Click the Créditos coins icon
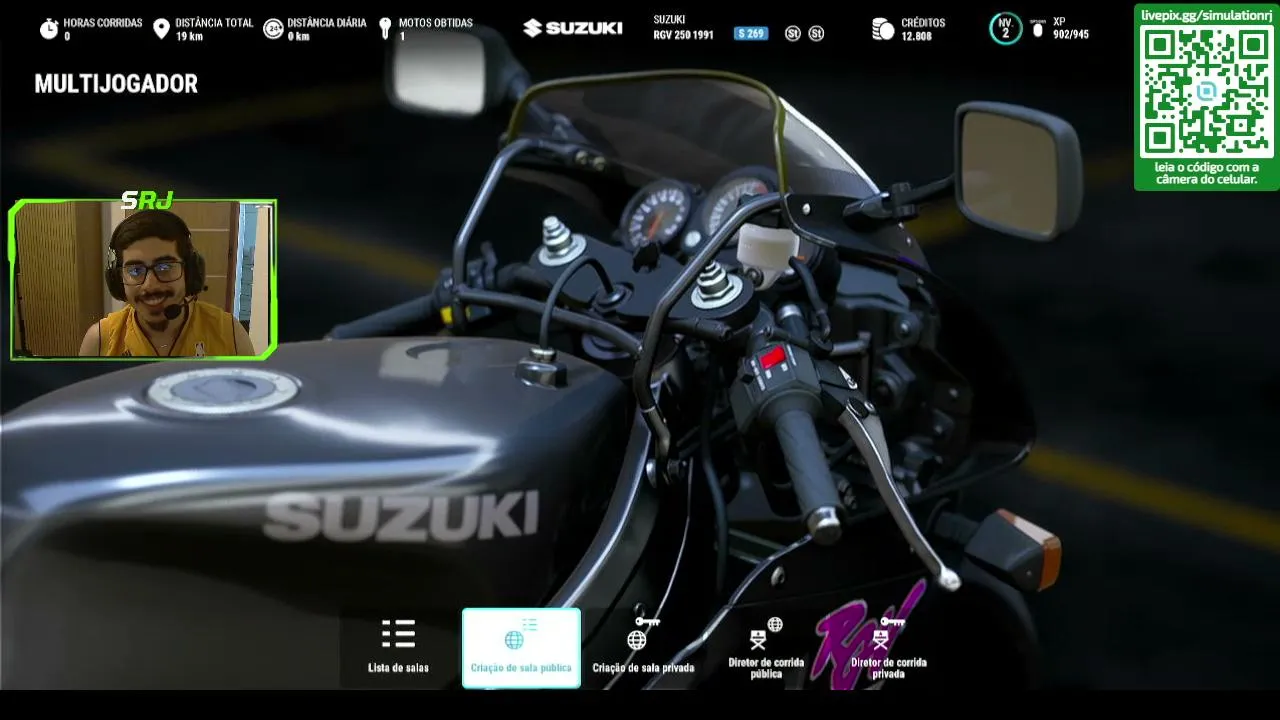Screen dimensions: 1280x720 (x=883, y=29)
